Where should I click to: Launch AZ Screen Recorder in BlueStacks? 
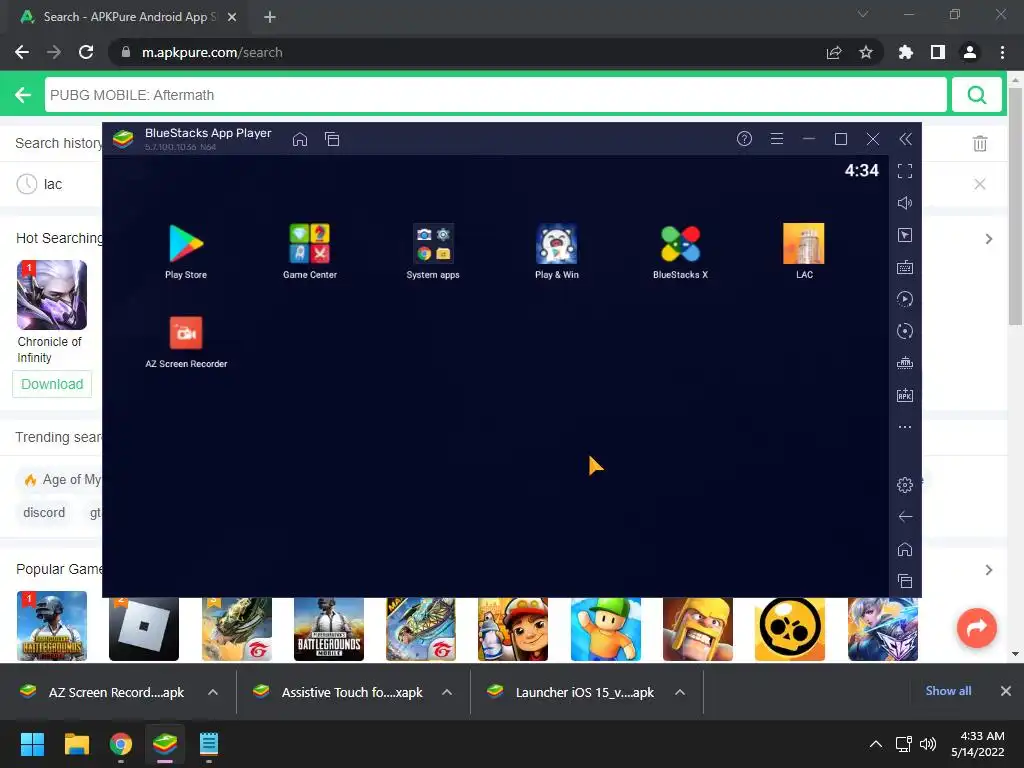pos(186,333)
